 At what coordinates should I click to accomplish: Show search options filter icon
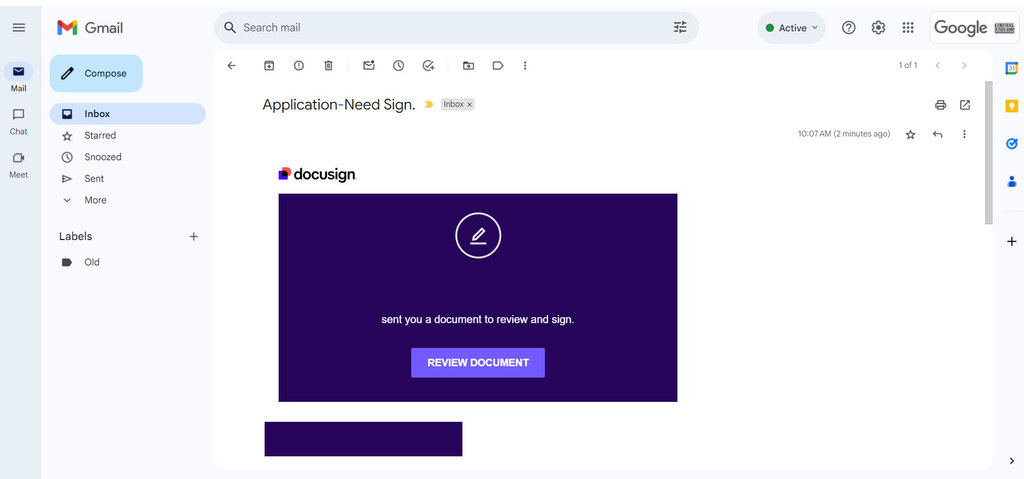point(680,27)
